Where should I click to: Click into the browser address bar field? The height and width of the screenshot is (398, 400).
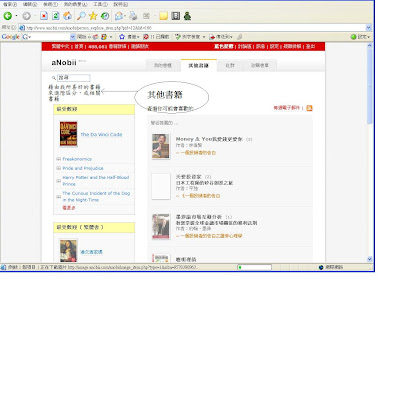click(x=195, y=28)
